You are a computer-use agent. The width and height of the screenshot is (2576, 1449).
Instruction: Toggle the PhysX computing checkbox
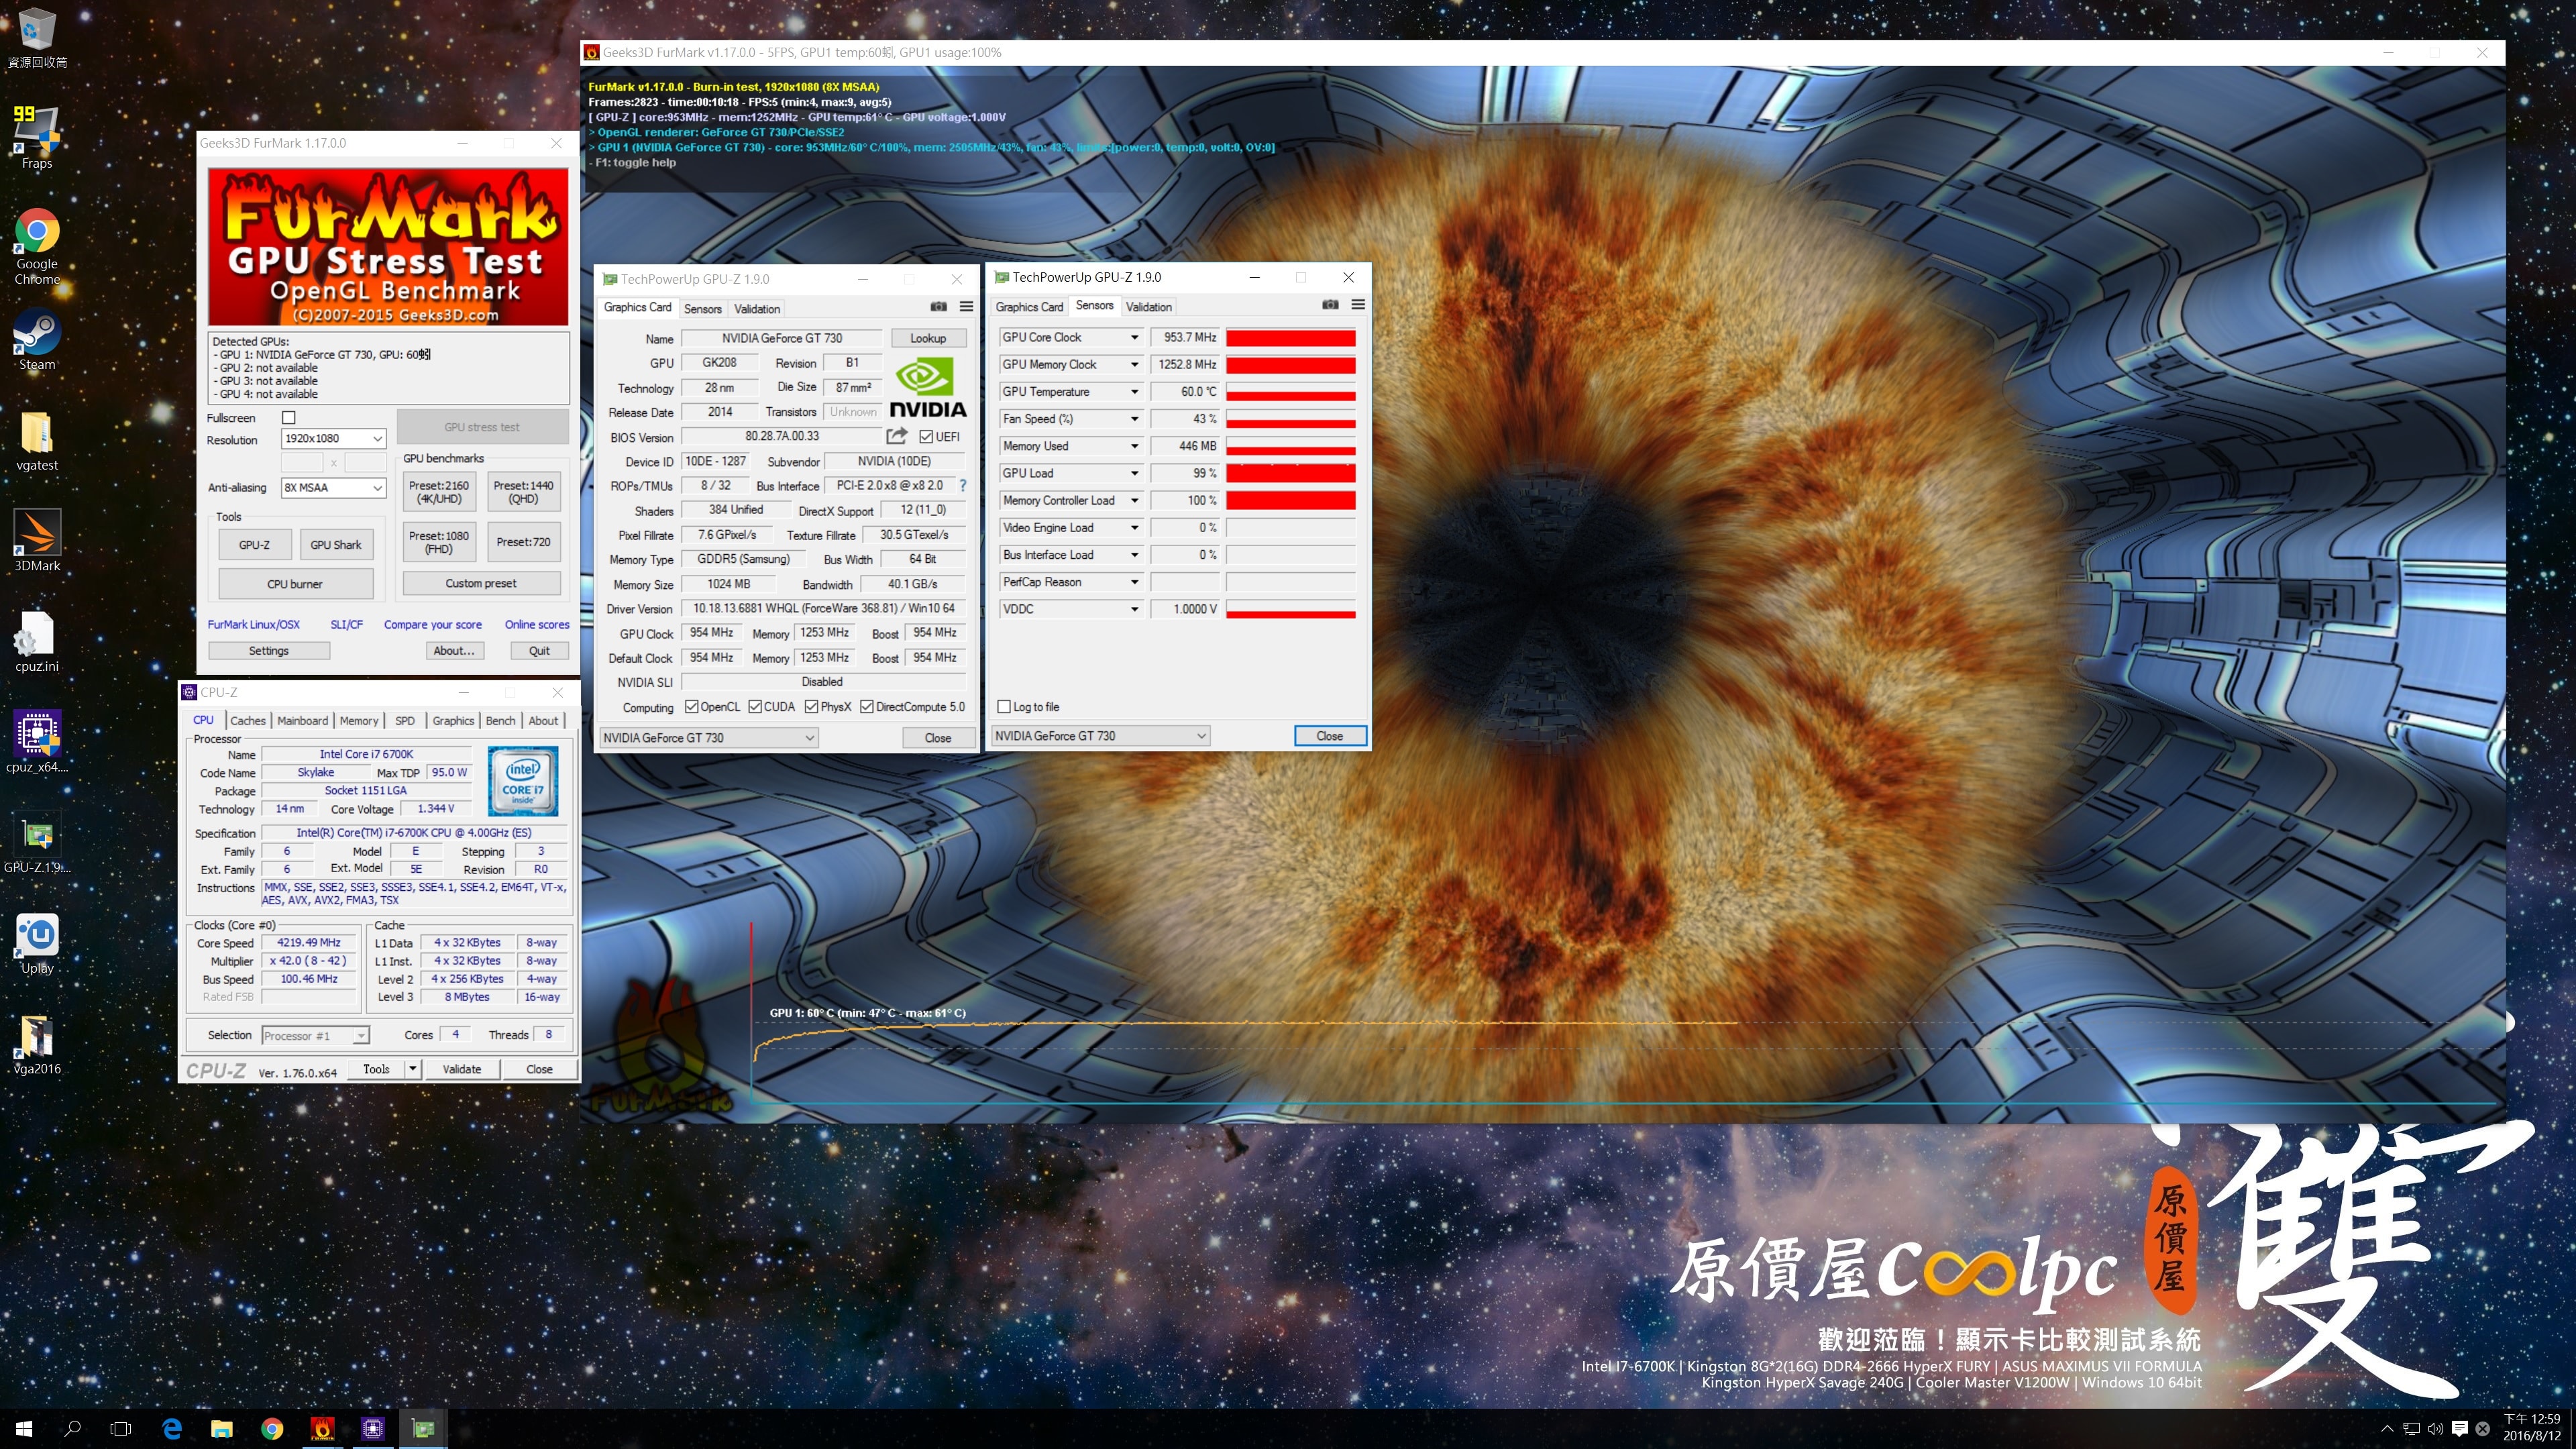[x=811, y=706]
